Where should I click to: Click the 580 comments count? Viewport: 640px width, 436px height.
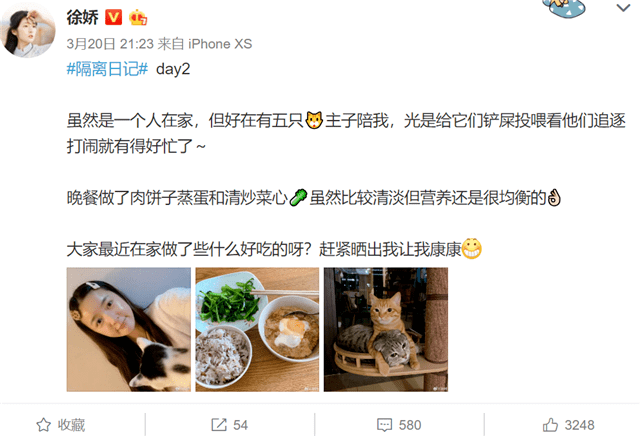click(410, 425)
